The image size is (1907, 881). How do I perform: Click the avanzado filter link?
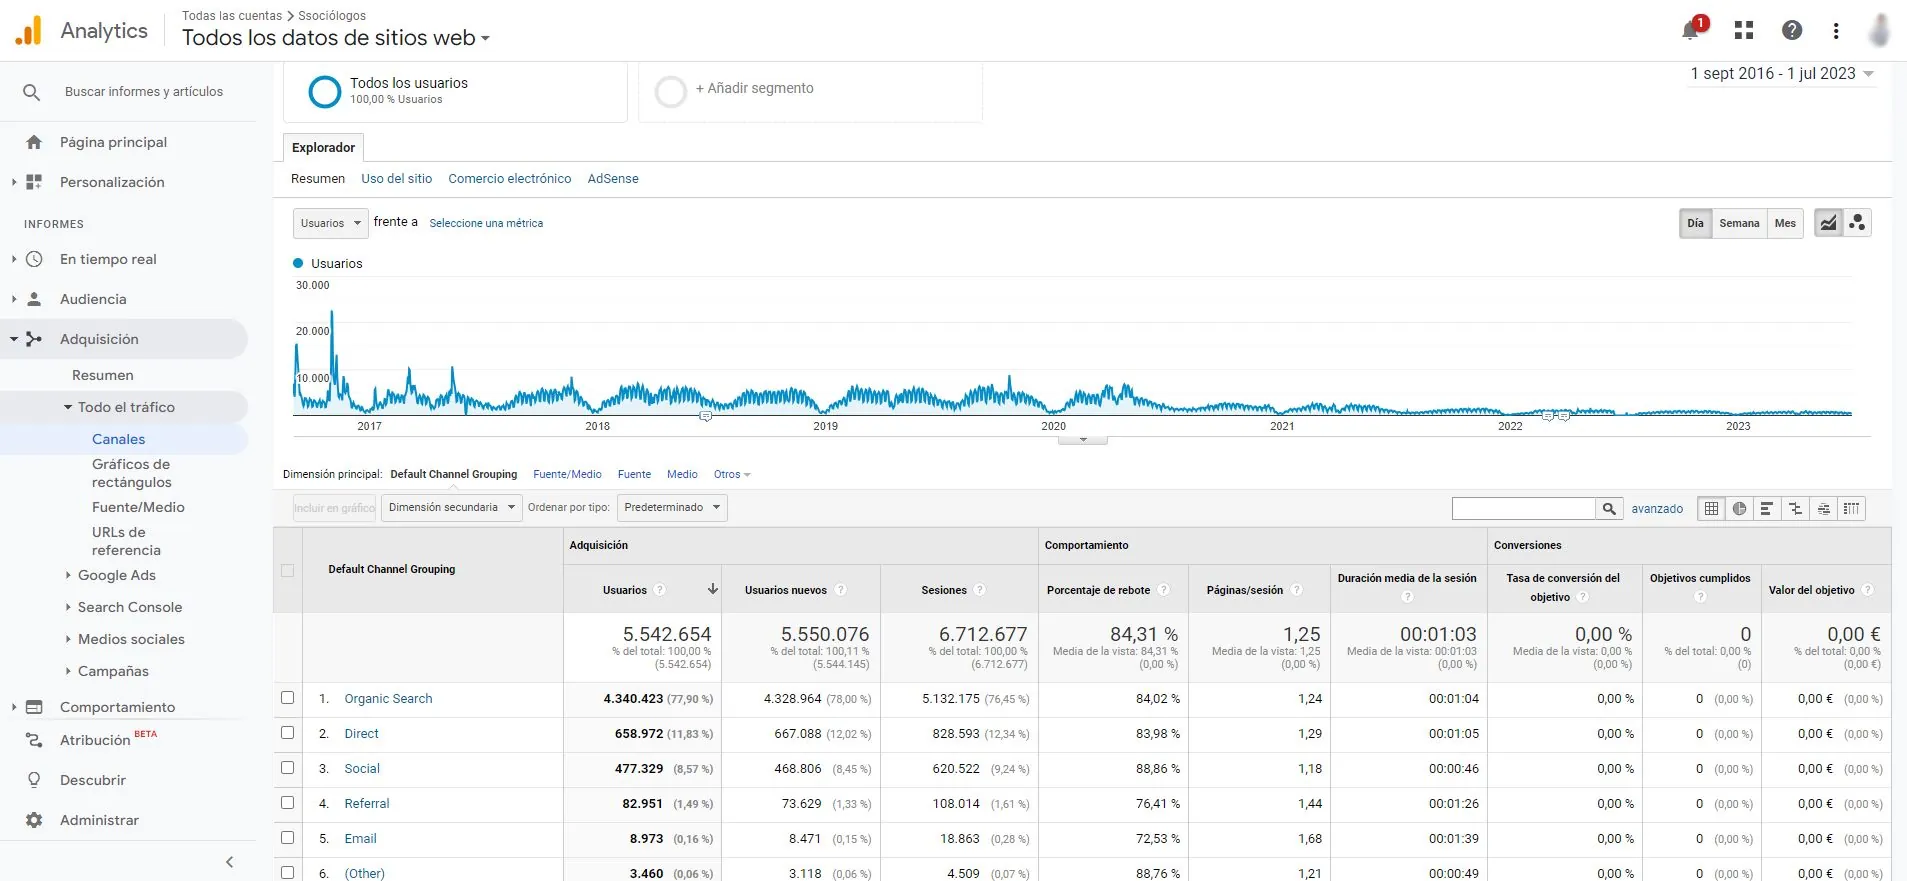point(1657,509)
